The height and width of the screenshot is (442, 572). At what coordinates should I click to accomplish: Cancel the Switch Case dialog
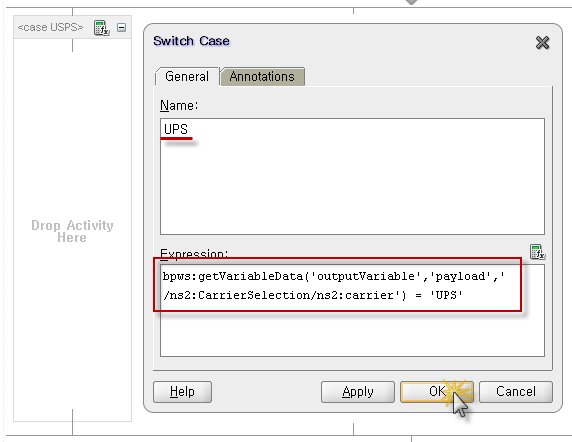pyautogui.click(x=516, y=392)
